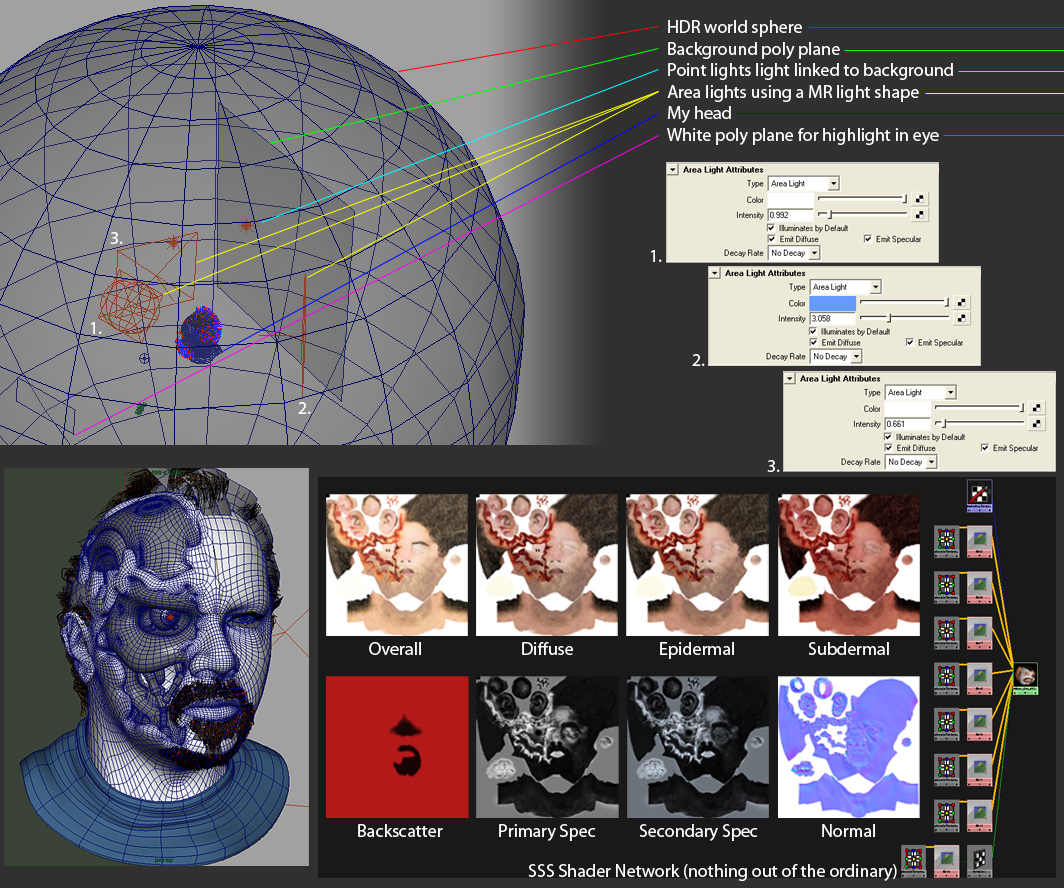The height and width of the screenshot is (888, 1064).
Task: Click white Color swatch in panel 1
Action: (x=791, y=199)
